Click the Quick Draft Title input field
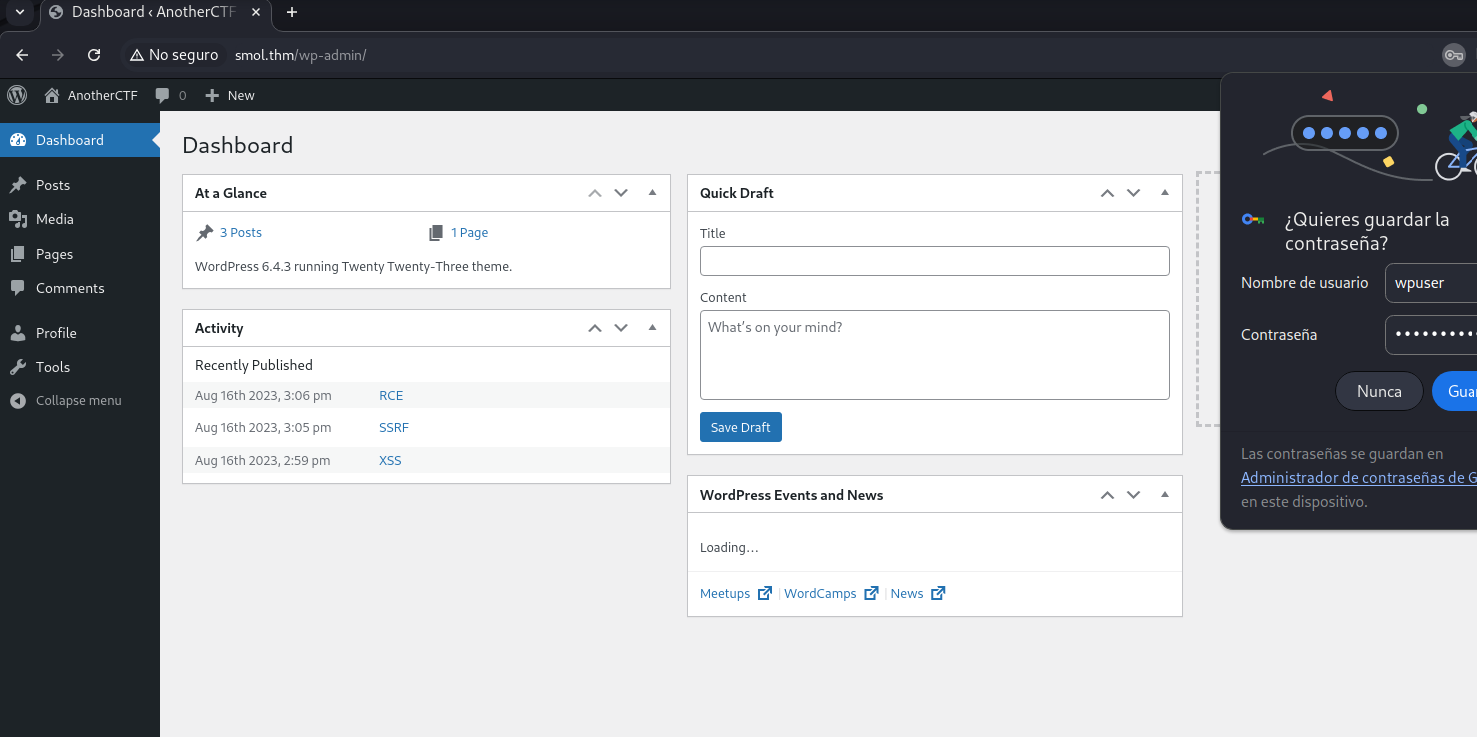This screenshot has height=737, width=1477. (x=934, y=261)
